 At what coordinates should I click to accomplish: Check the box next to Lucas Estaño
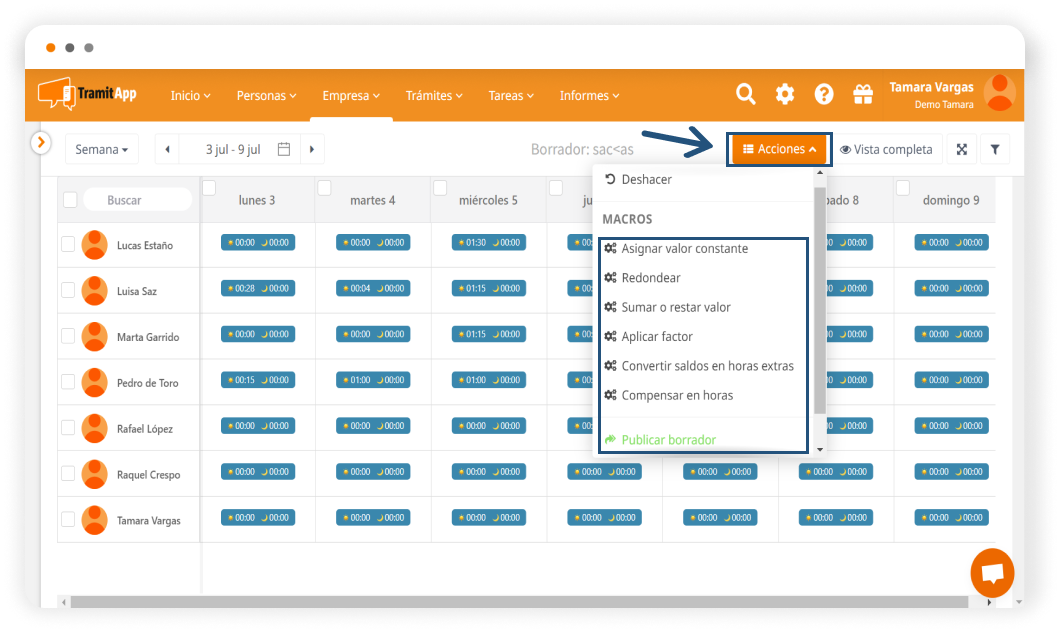click(68, 244)
